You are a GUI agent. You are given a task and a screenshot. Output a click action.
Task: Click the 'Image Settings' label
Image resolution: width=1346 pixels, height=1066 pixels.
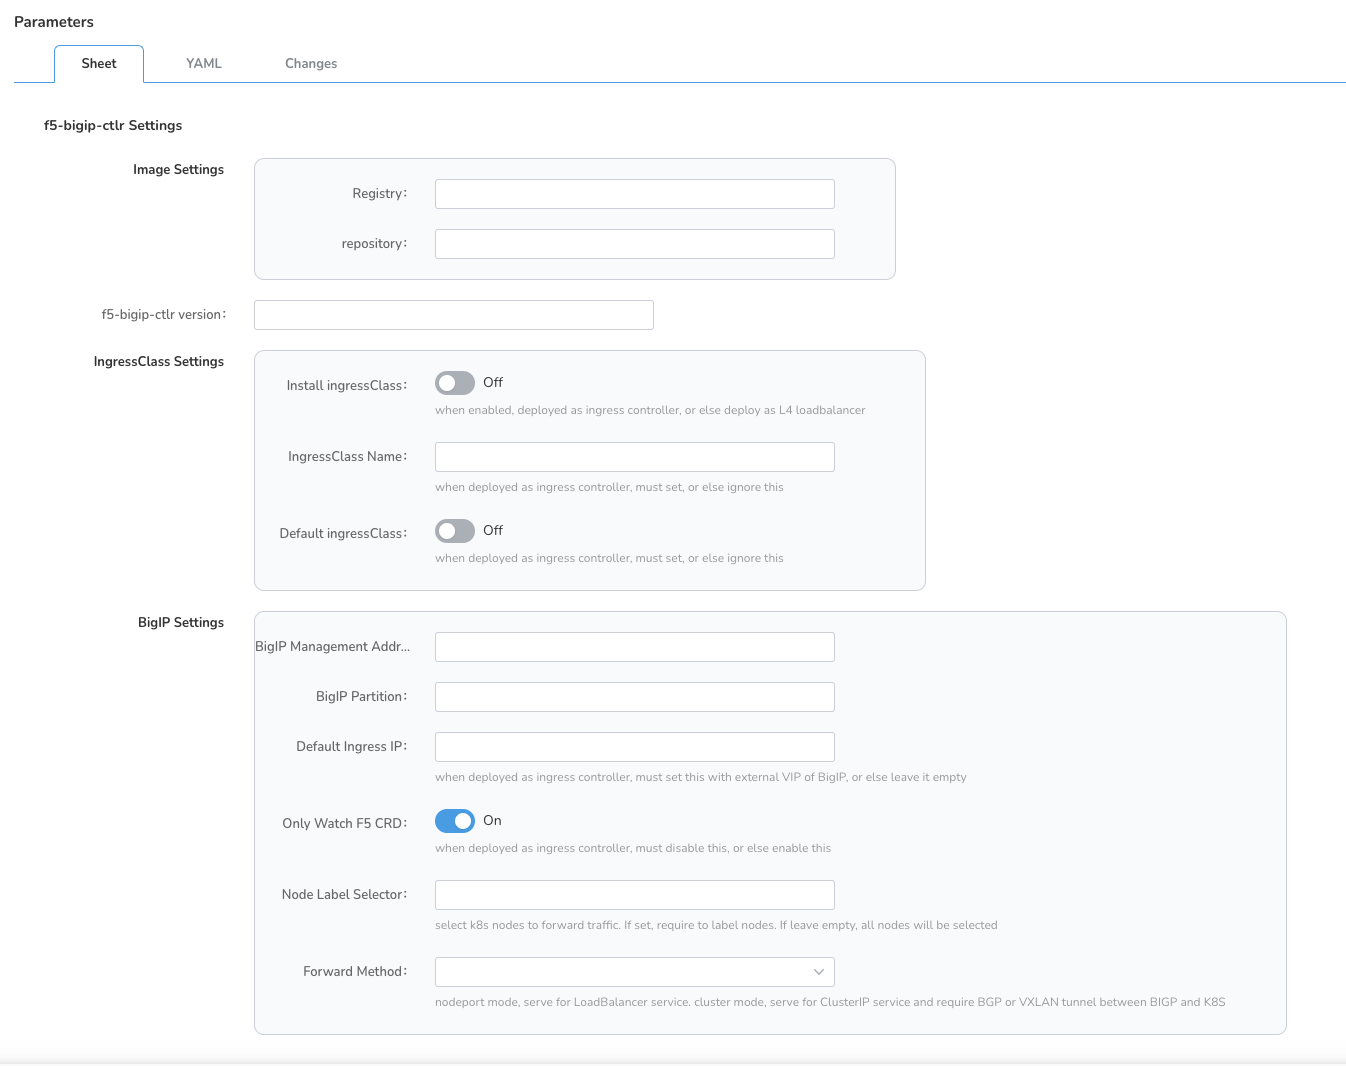click(178, 170)
